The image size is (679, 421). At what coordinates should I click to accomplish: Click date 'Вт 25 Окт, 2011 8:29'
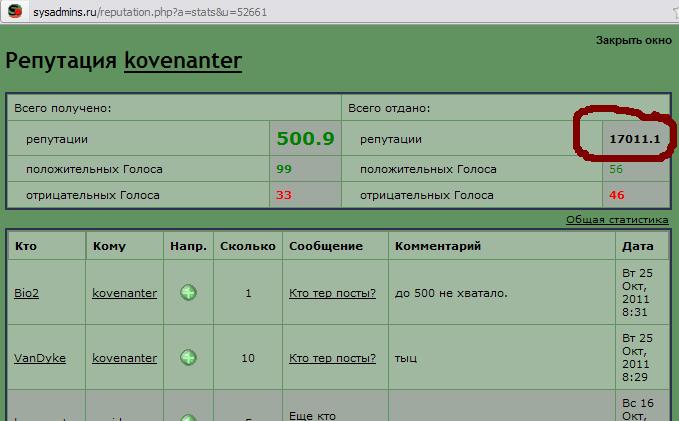click(x=637, y=357)
